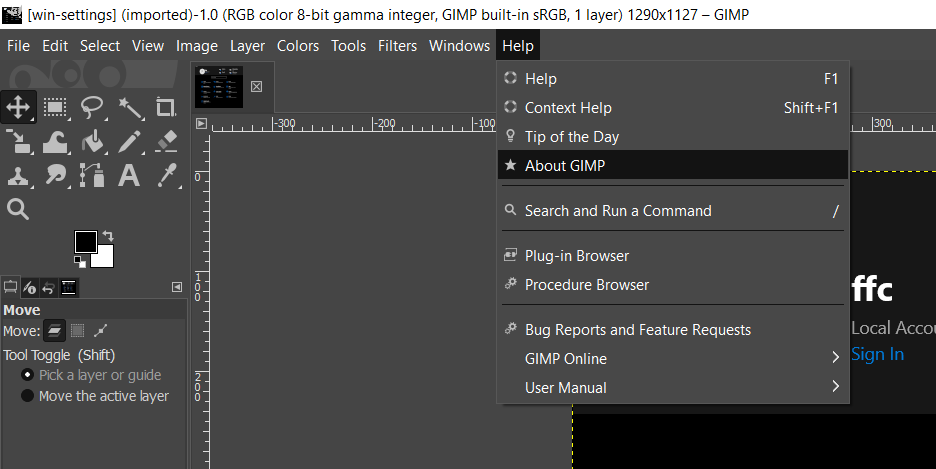Select the Rectangle Select tool
Image resolution: width=936 pixels, height=469 pixels.
[x=55, y=107]
